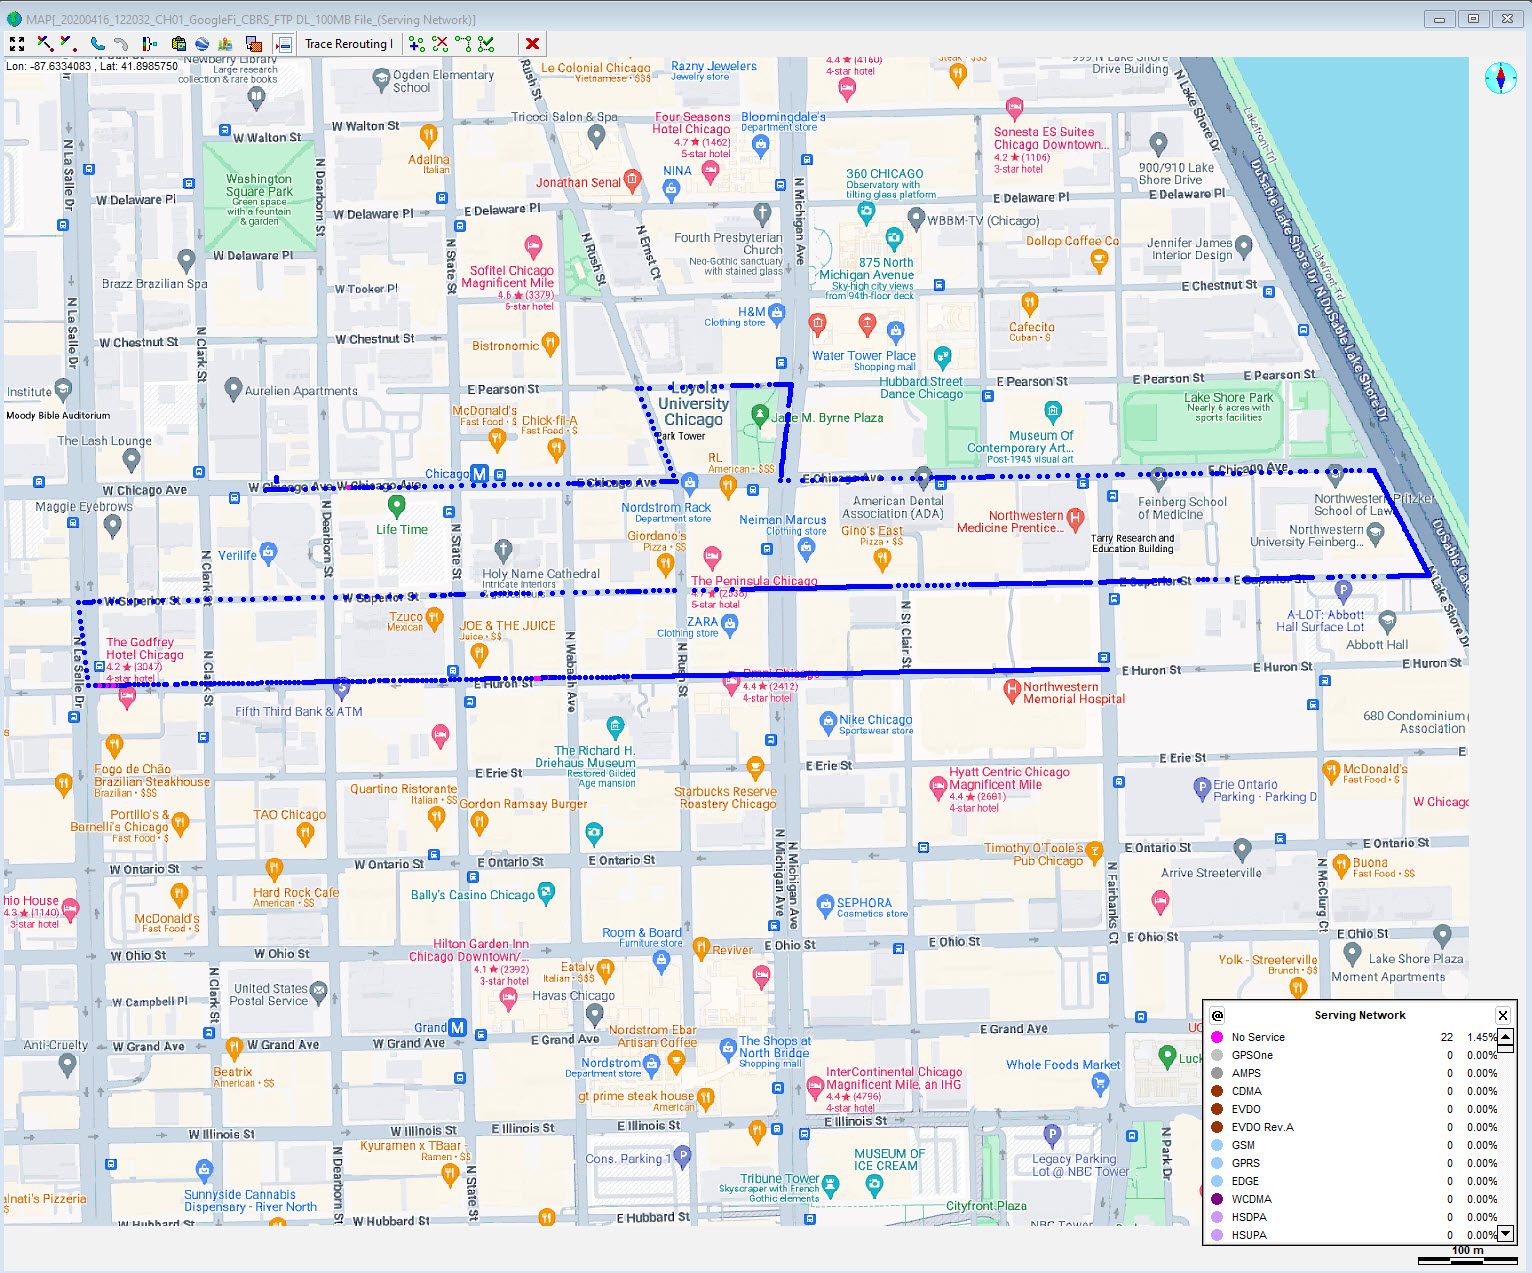Open the color legend bar tool icon
The width and height of the screenshot is (1532, 1273).
(150, 44)
